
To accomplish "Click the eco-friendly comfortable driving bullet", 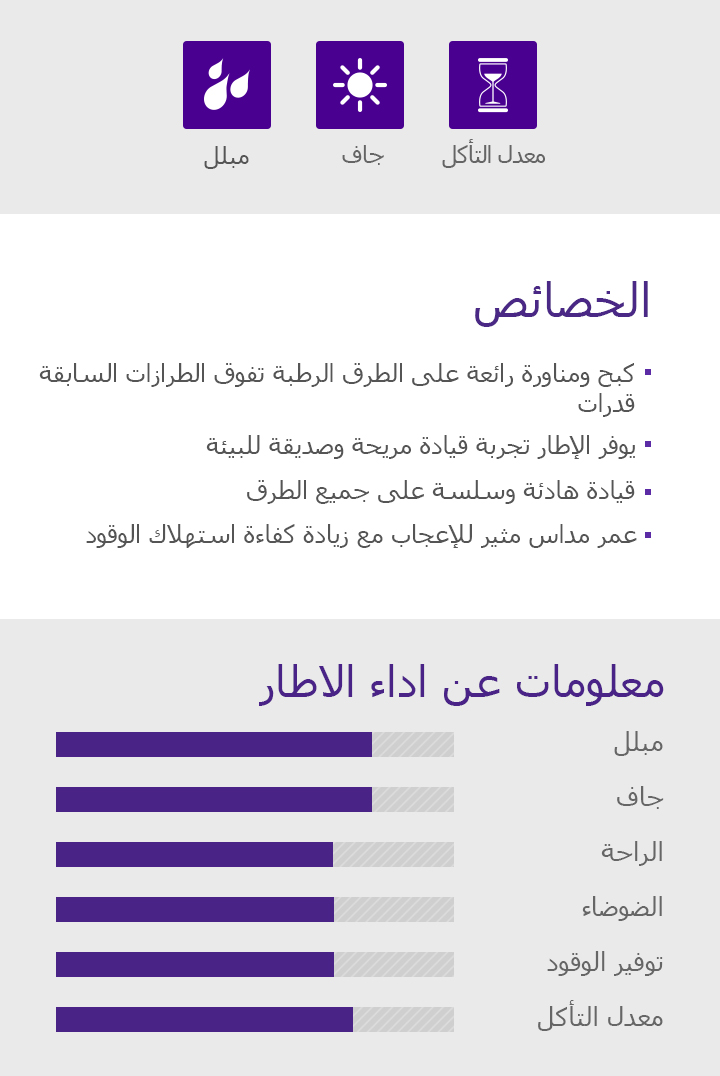I will point(421,445).
